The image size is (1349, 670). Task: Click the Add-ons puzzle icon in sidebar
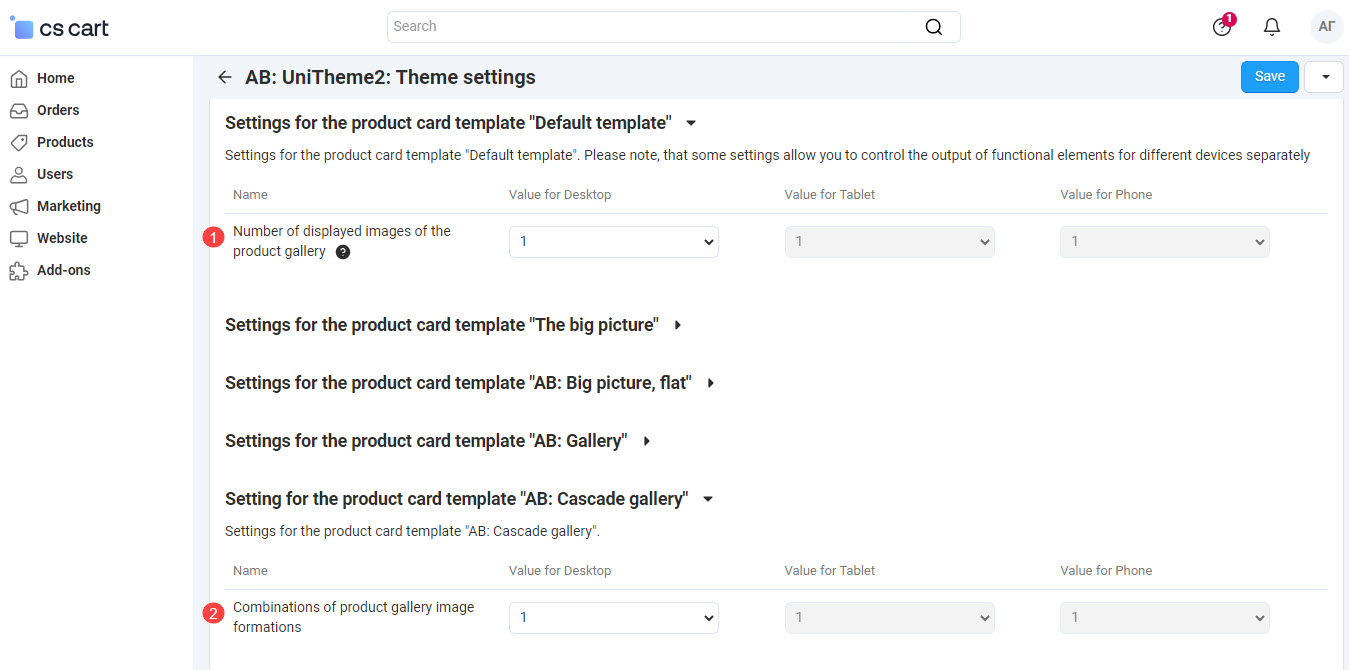tap(19, 270)
